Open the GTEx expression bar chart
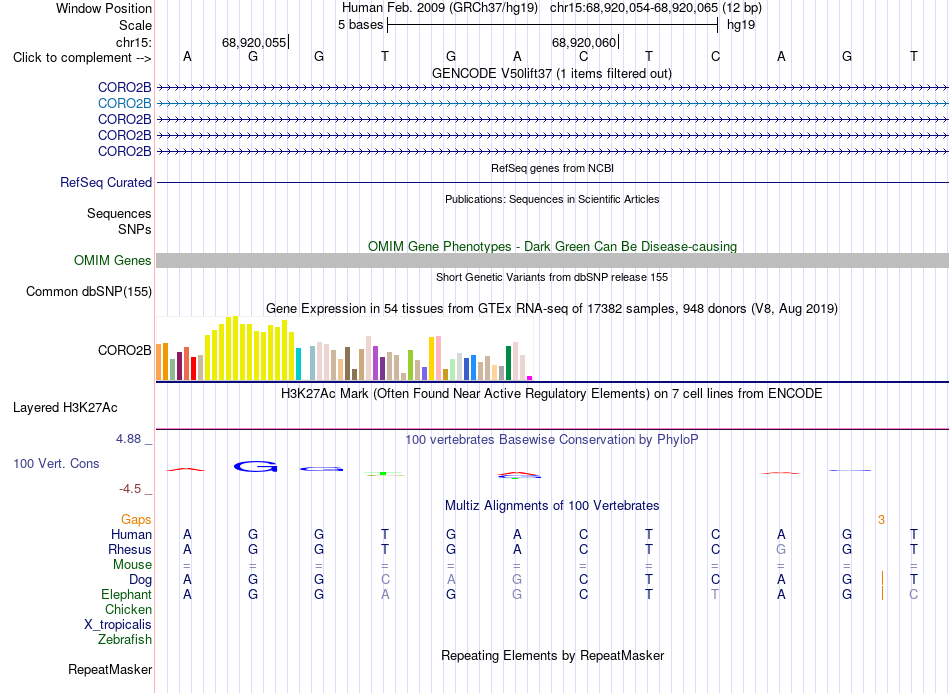950x693 pixels. pos(344,348)
